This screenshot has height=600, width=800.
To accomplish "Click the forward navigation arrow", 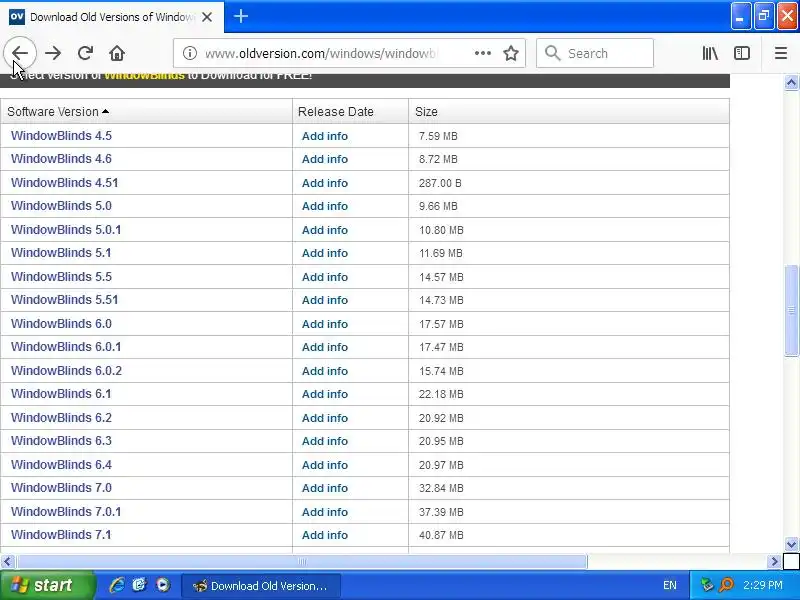I will 53,53.
